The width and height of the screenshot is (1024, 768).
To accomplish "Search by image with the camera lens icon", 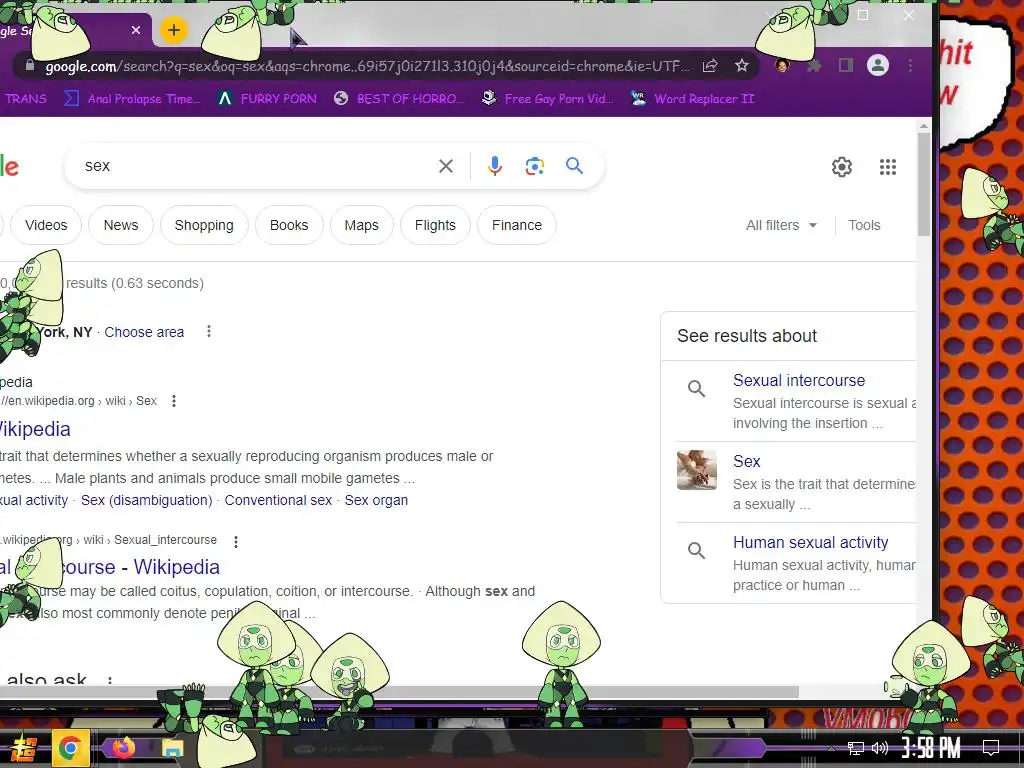I will [535, 166].
